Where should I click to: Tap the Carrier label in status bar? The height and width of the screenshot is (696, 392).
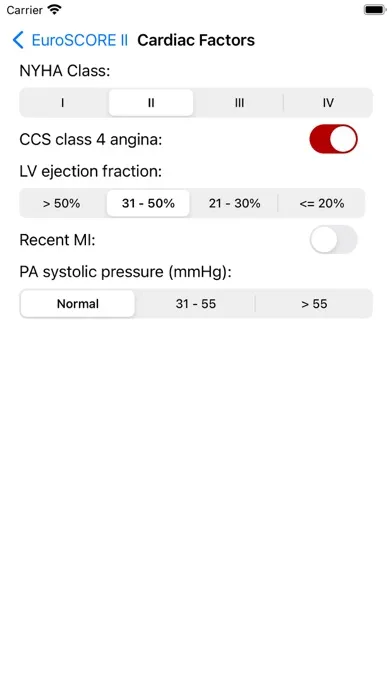[24, 10]
